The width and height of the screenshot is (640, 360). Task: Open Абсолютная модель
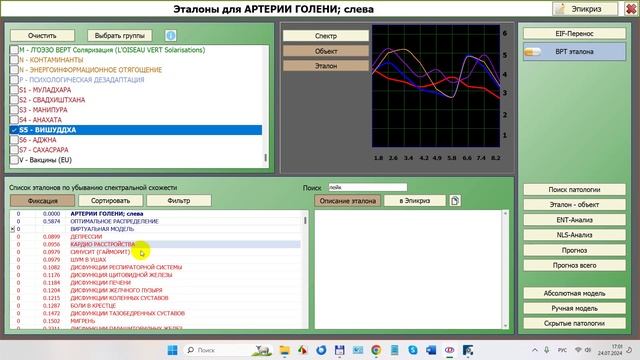(574, 293)
